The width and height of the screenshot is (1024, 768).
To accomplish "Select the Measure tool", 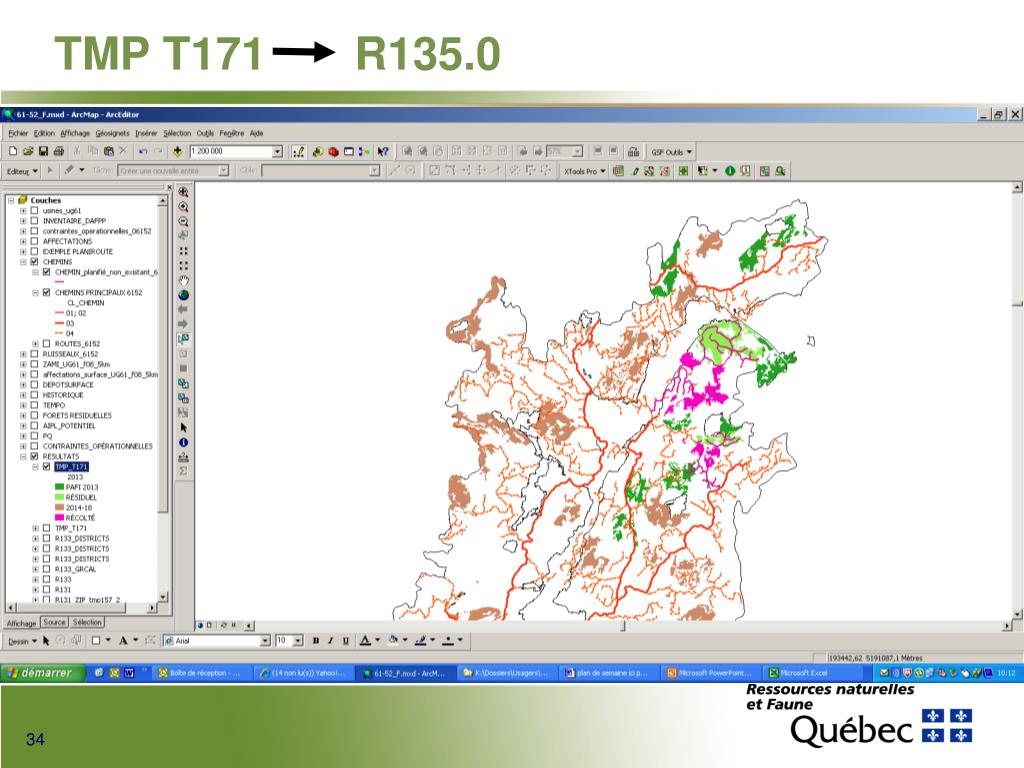I will (184, 457).
